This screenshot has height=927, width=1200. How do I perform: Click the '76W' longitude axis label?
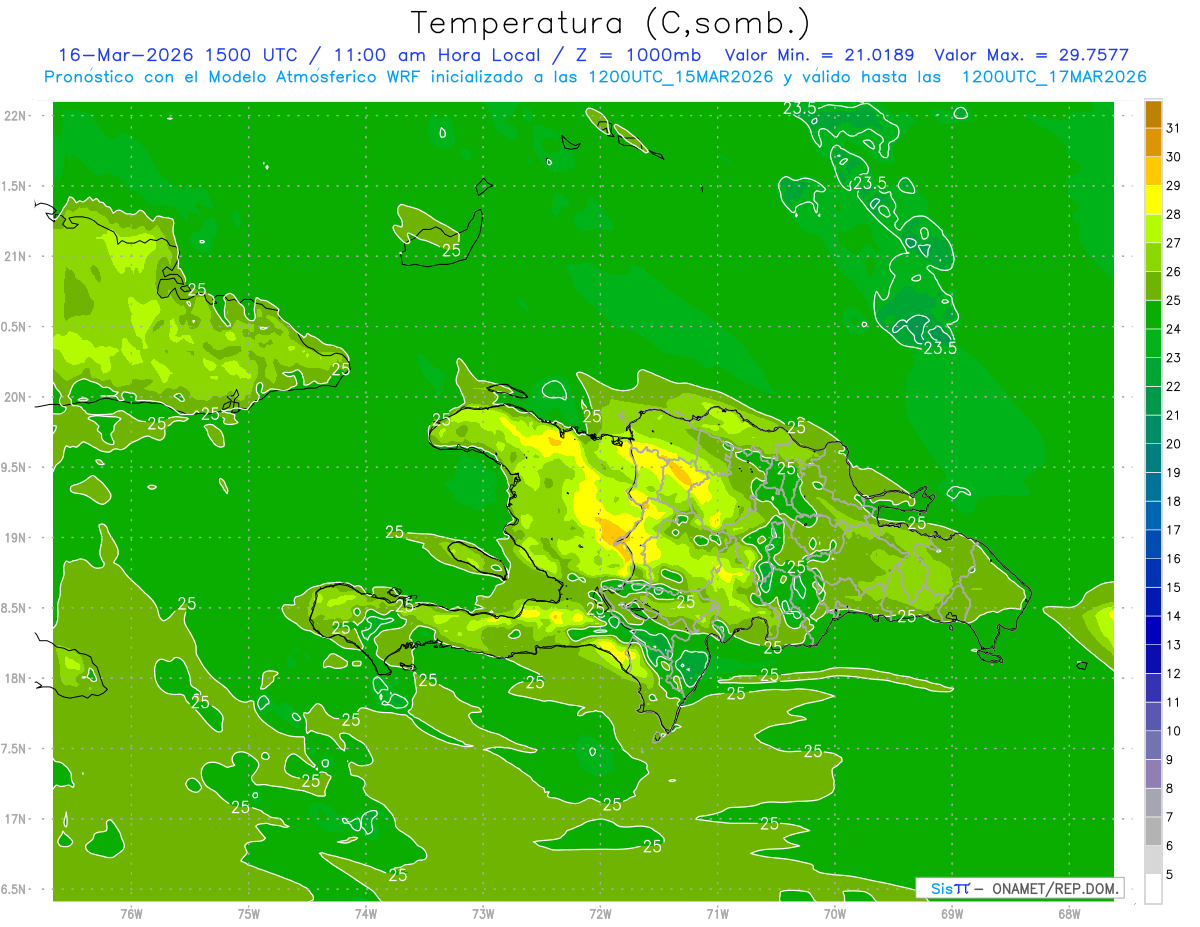pos(131,914)
